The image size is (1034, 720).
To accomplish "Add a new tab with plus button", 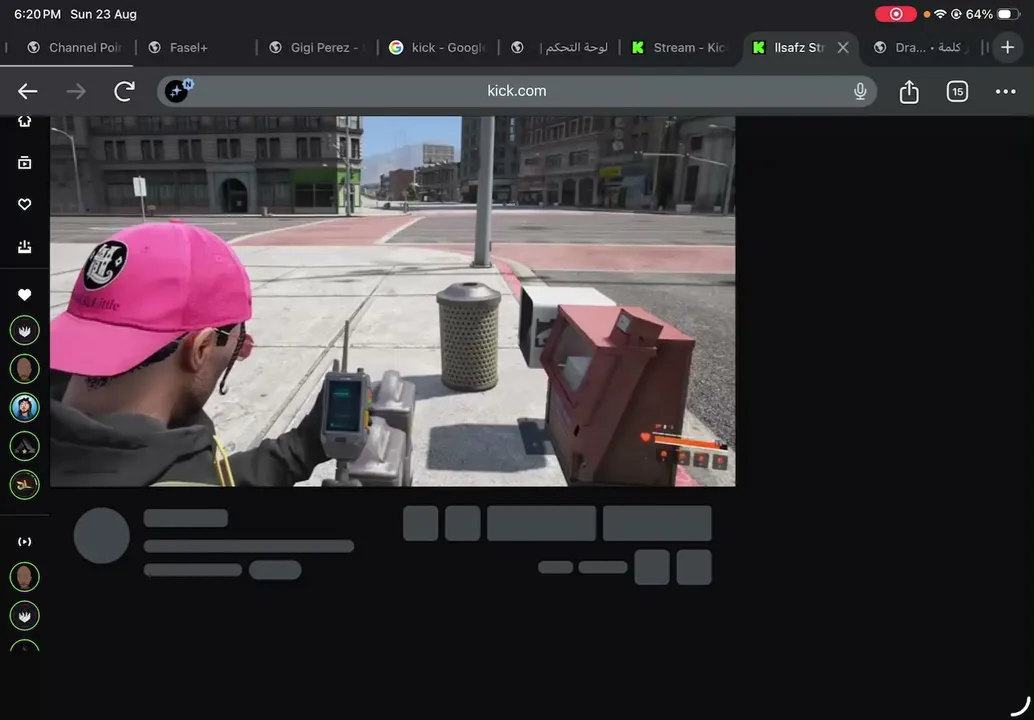I will point(1007,47).
